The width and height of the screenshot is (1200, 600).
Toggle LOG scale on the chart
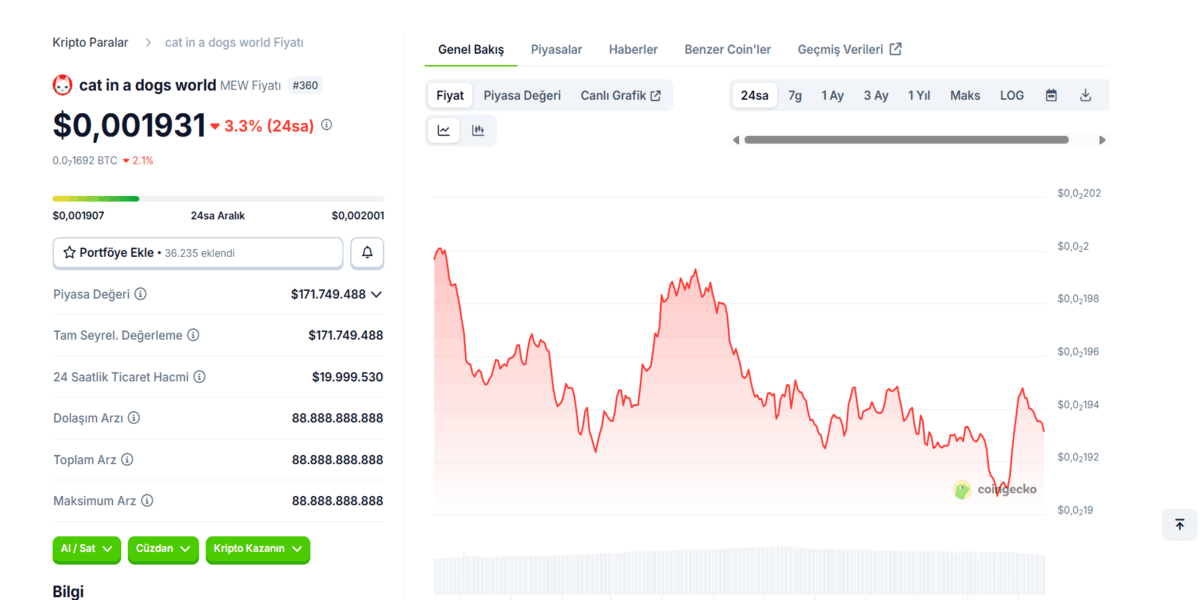click(x=1012, y=96)
